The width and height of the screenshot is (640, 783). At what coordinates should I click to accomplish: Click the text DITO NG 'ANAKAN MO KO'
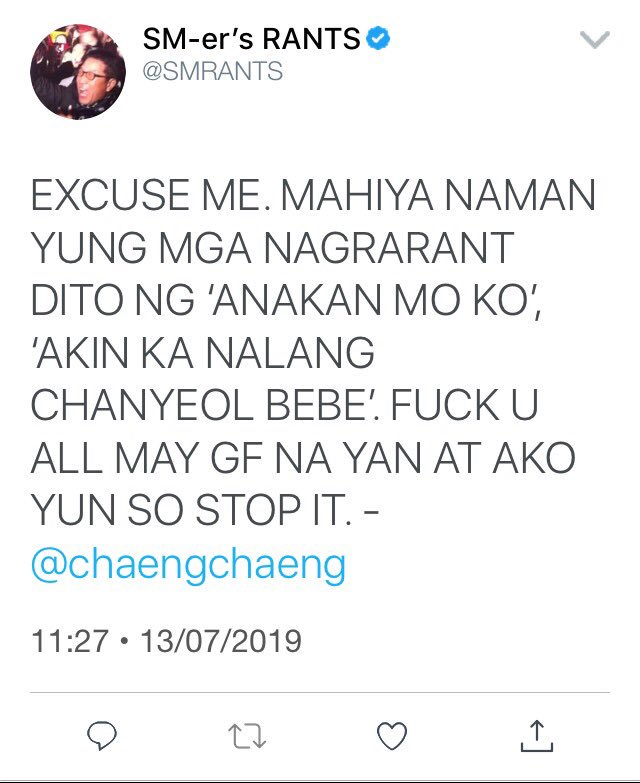[x=286, y=301]
